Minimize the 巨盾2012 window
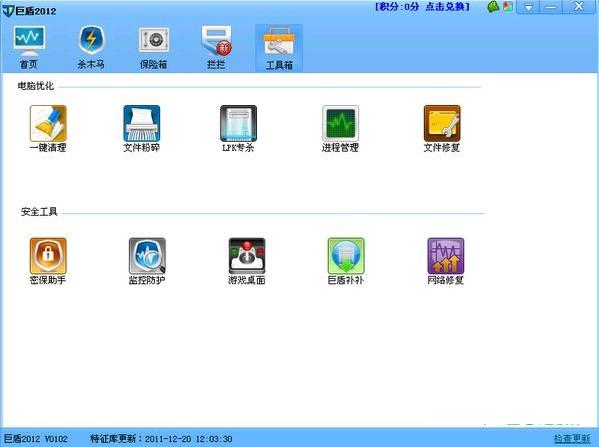599x447 pixels. [x=551, y=7]
